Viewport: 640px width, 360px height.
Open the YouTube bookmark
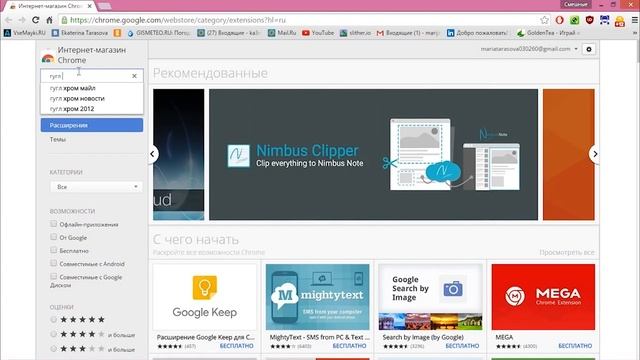[318, 33]
